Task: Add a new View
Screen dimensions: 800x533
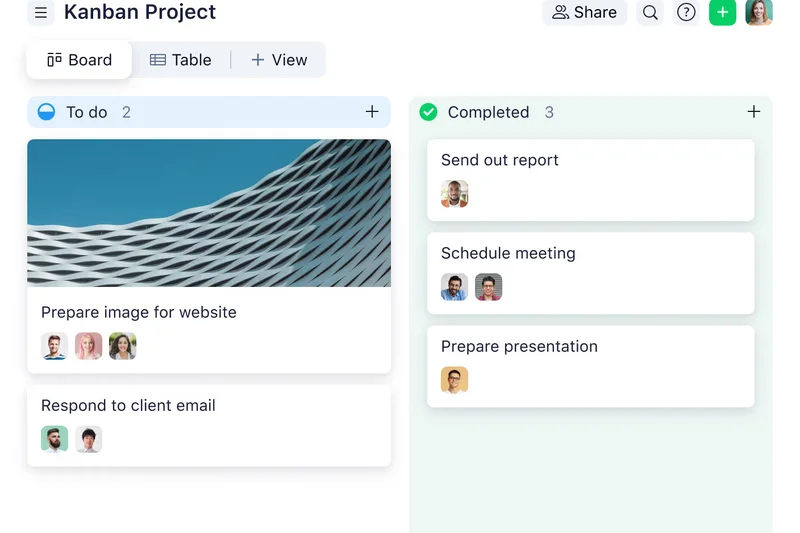Action: 279,60
